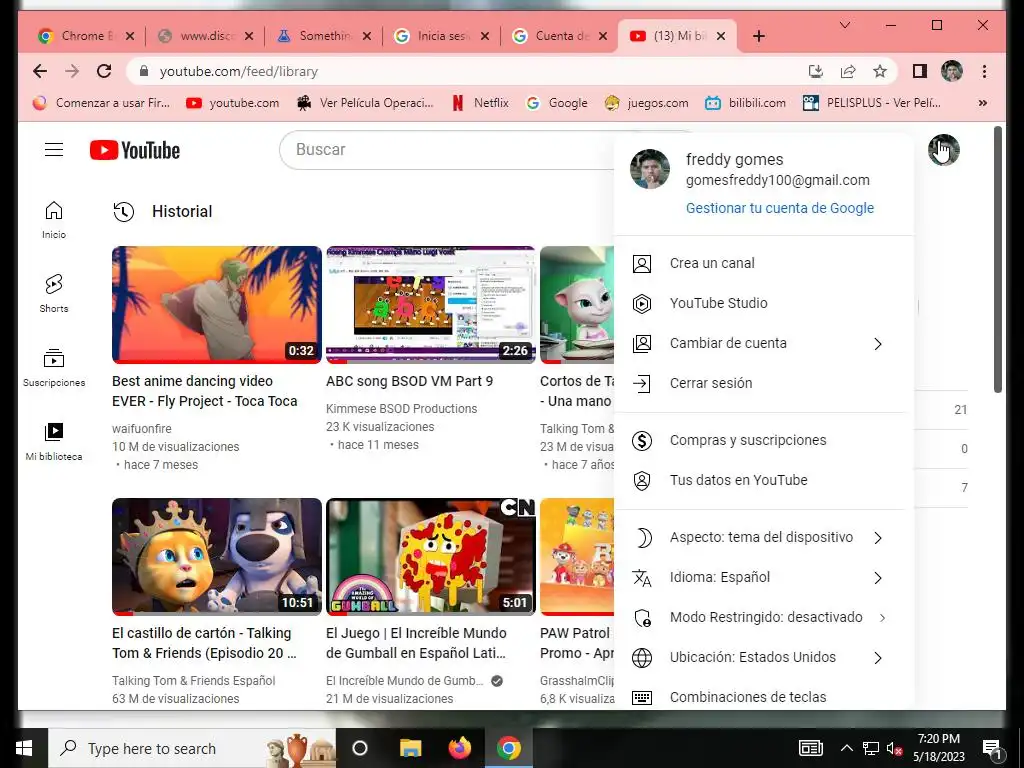
Task: Open Firefox from the taskbar
Action: pos(460,748)
